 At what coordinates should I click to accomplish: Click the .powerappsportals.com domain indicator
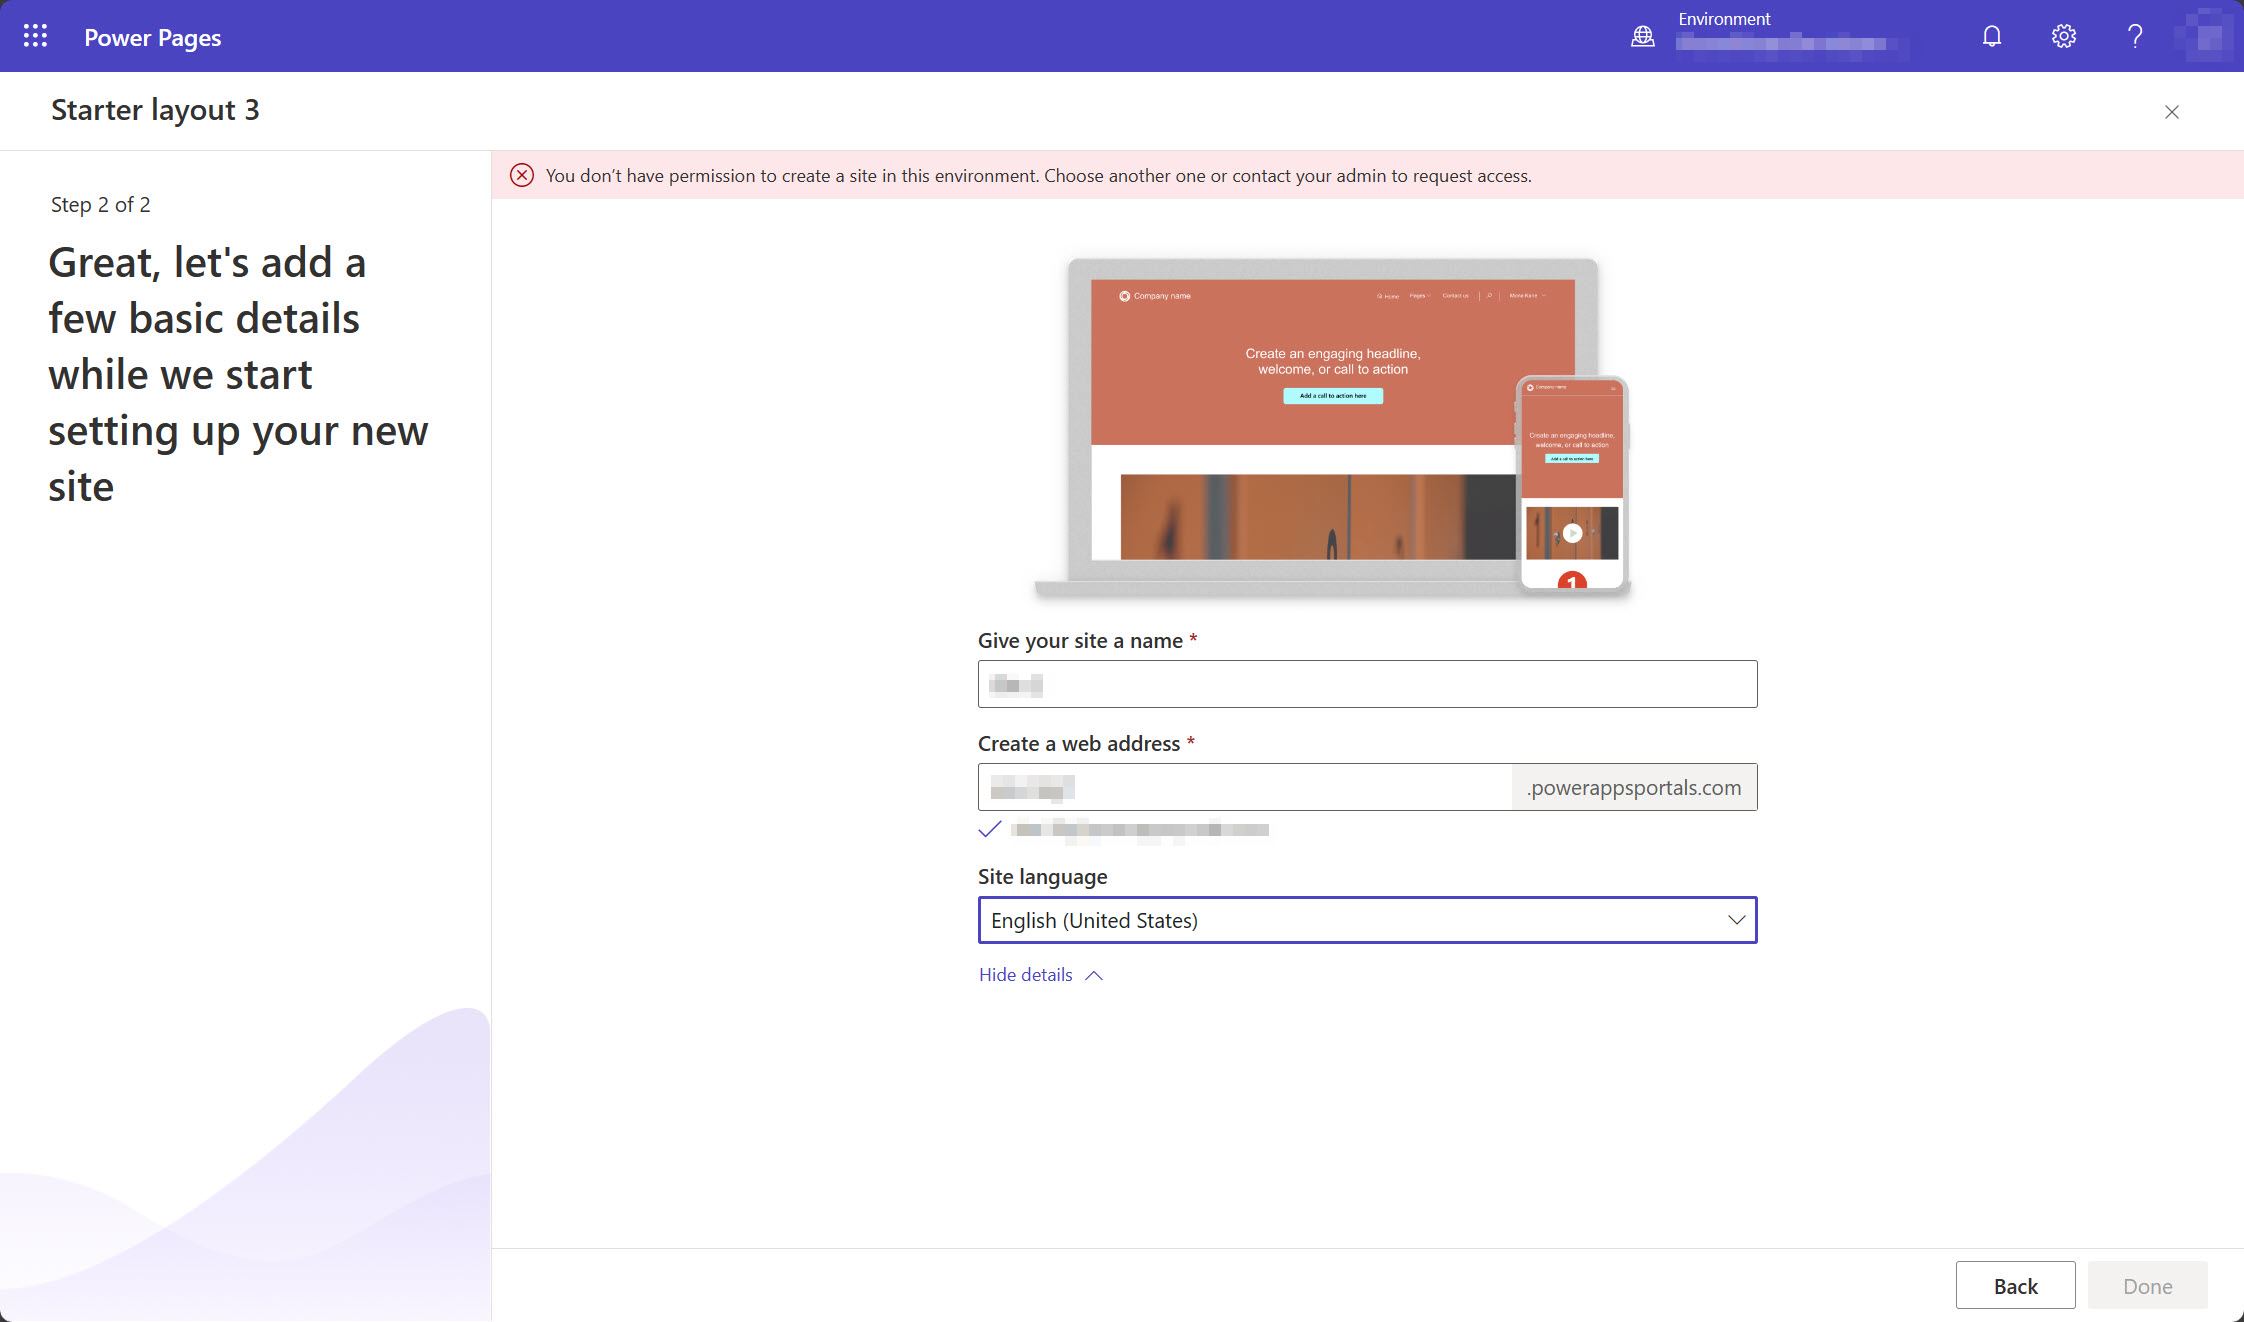point(1633,787)
